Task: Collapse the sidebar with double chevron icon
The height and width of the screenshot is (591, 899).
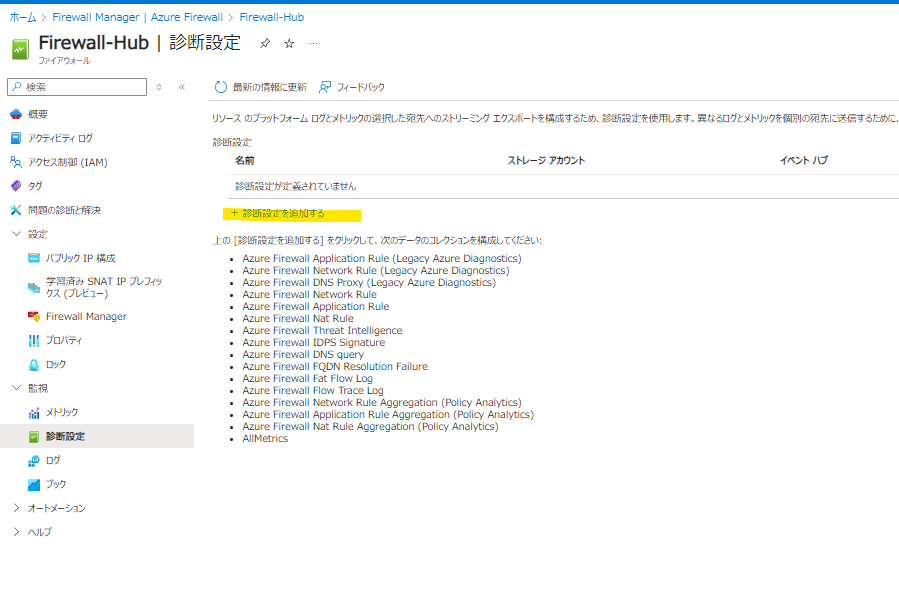Action: [182, 87]
